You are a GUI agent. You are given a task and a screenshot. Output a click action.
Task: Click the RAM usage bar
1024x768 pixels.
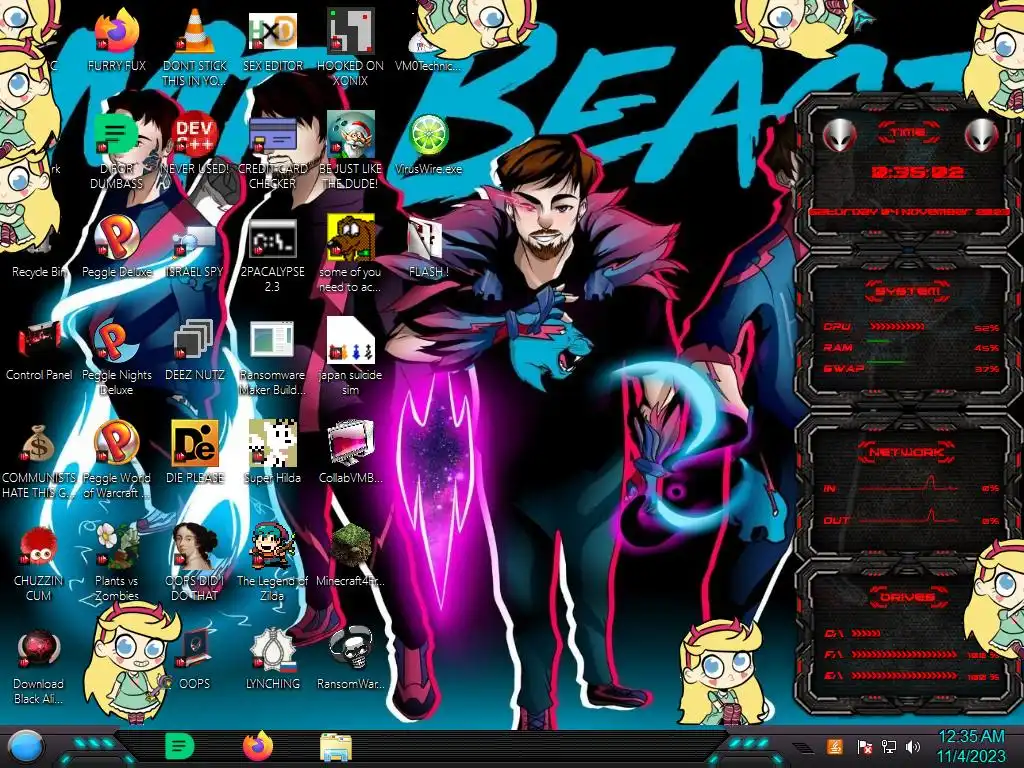click(878, 342)
